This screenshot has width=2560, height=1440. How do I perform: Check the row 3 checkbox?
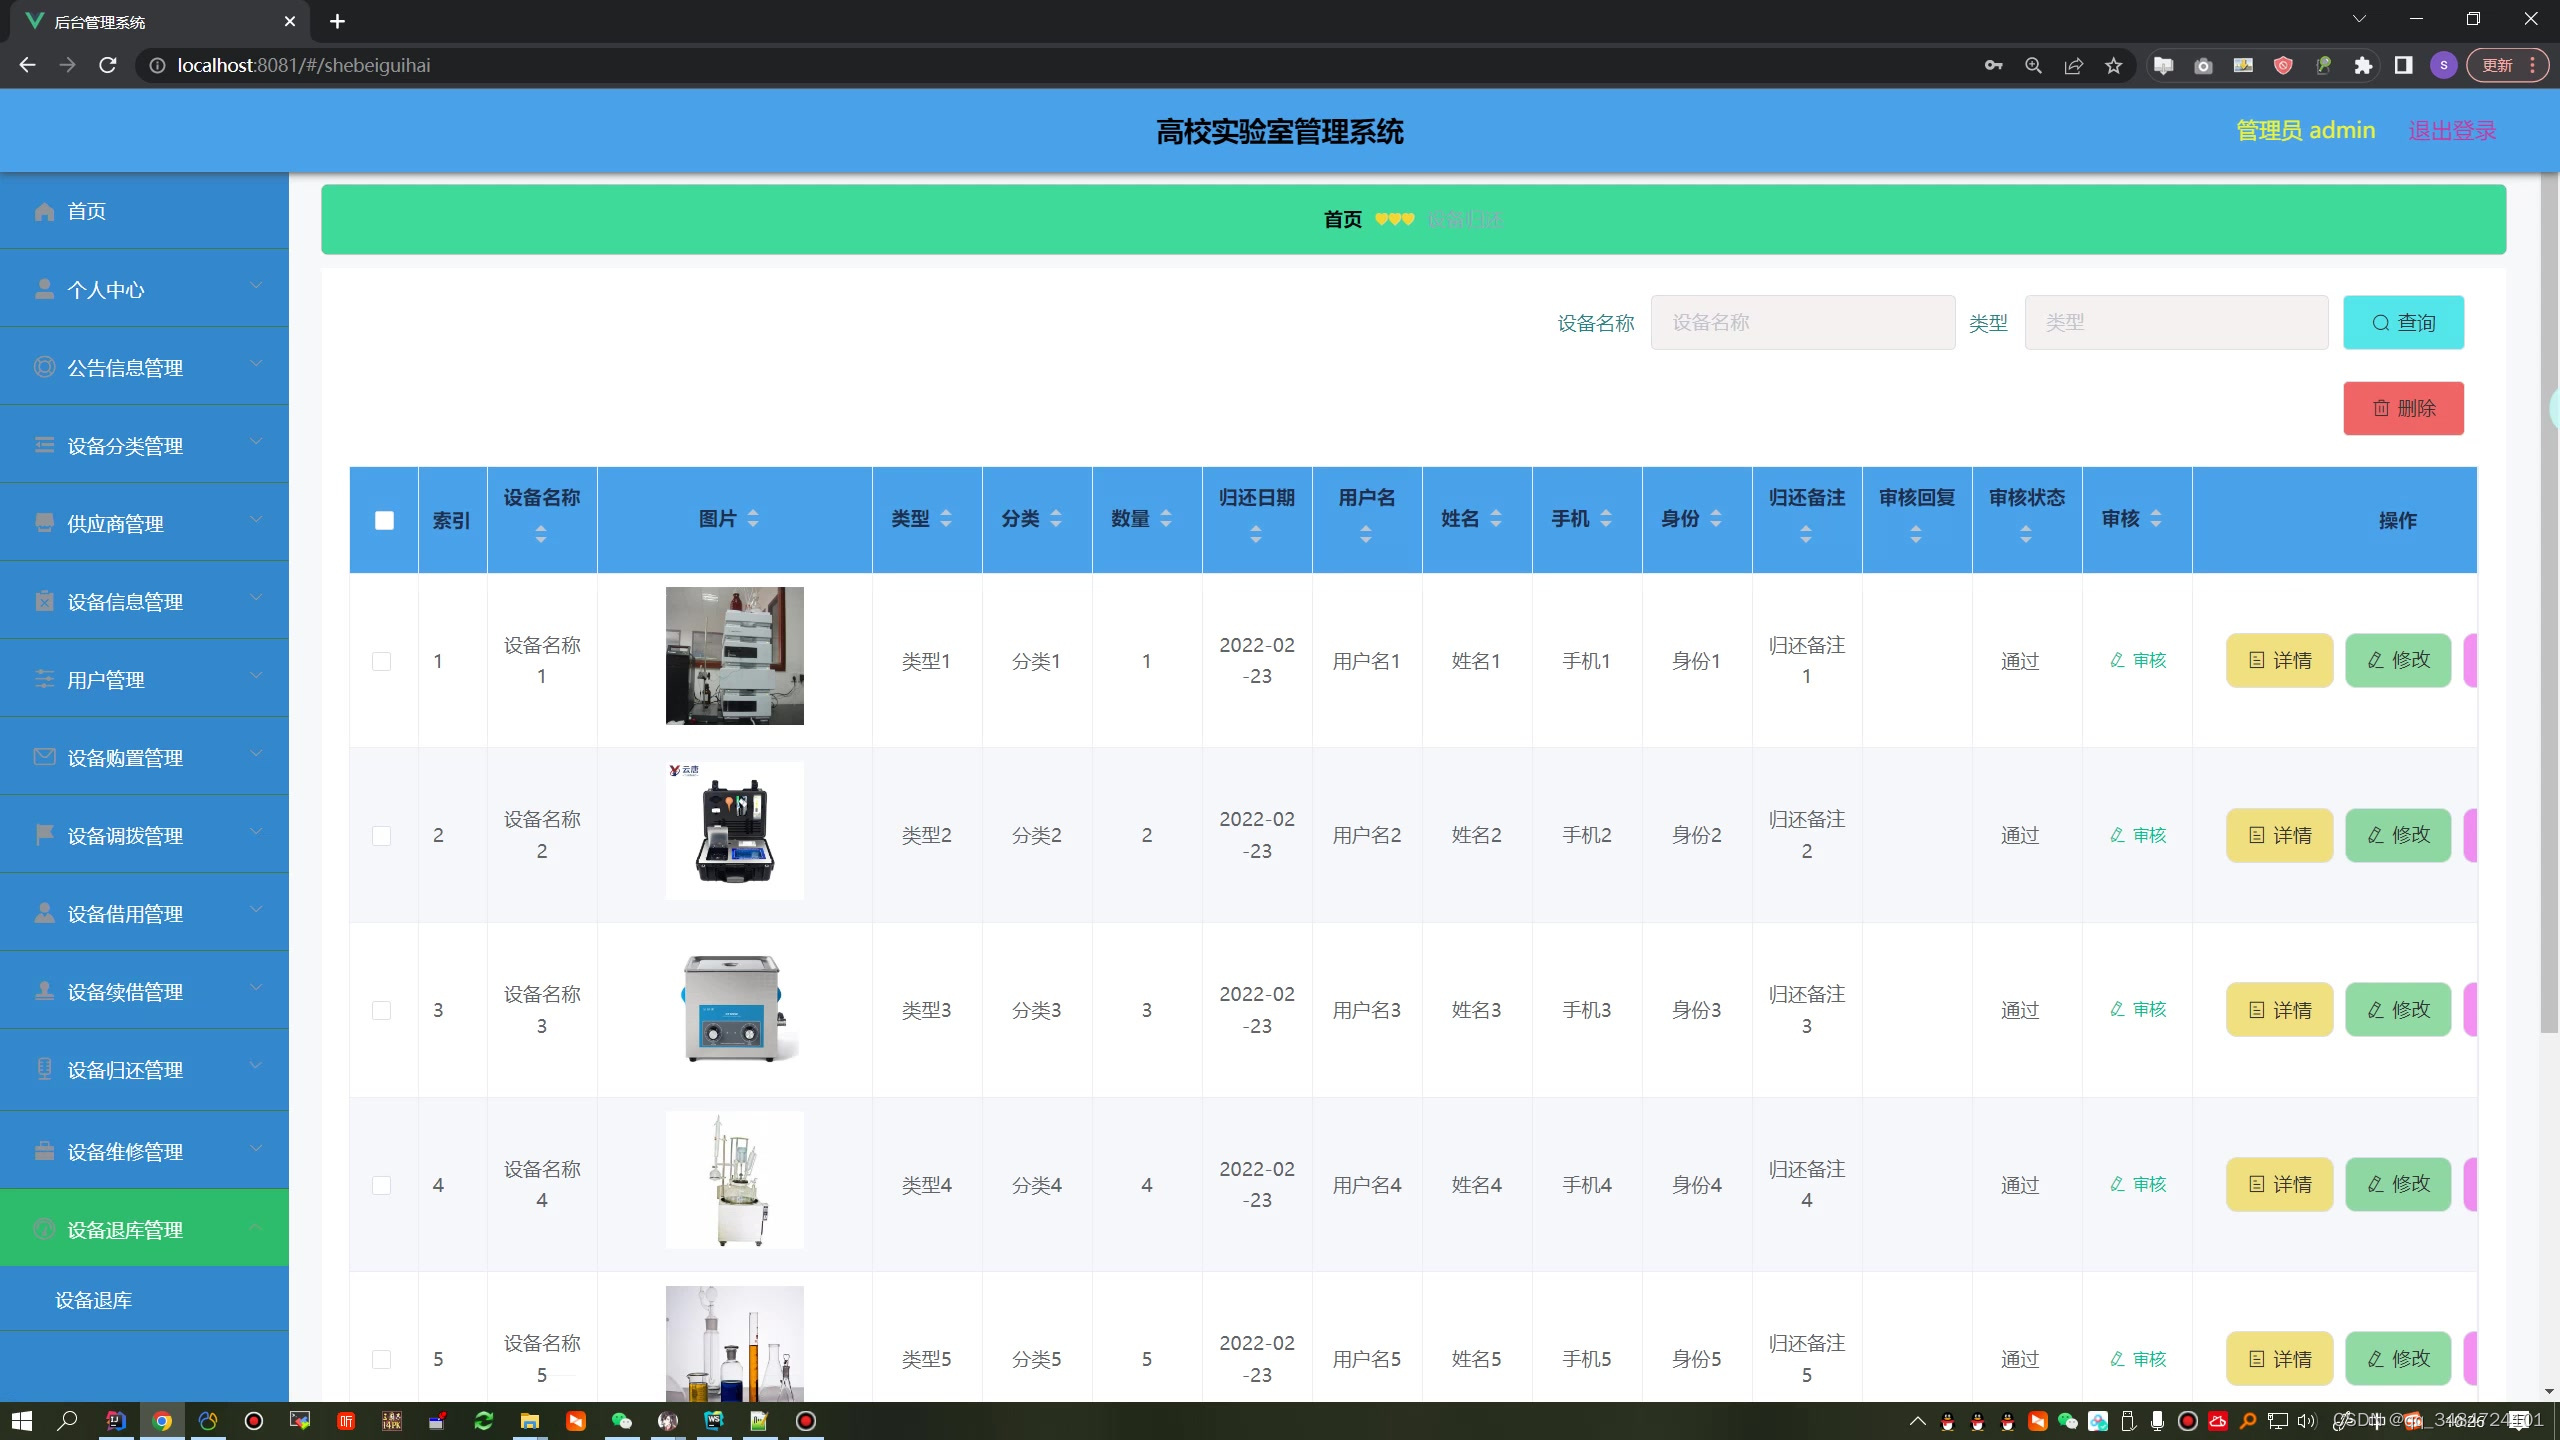(381, 1010)
